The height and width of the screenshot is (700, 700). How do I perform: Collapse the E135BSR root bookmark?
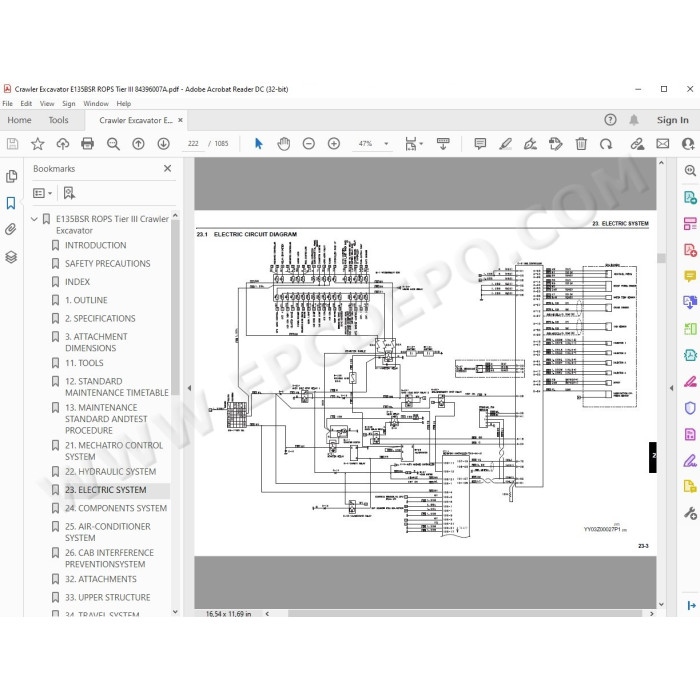pos(34,219)
